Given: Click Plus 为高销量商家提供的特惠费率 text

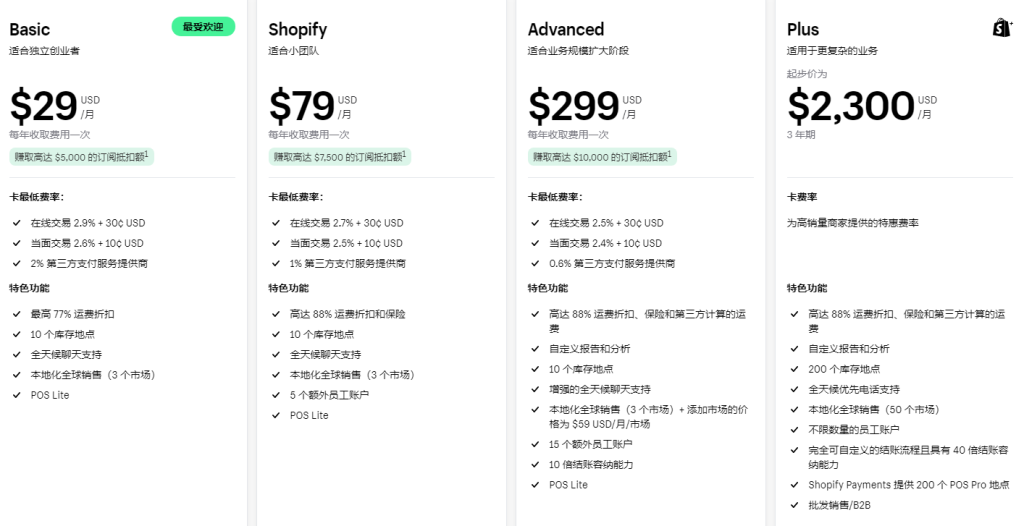Looking at the screenshot, I should 853,223.
